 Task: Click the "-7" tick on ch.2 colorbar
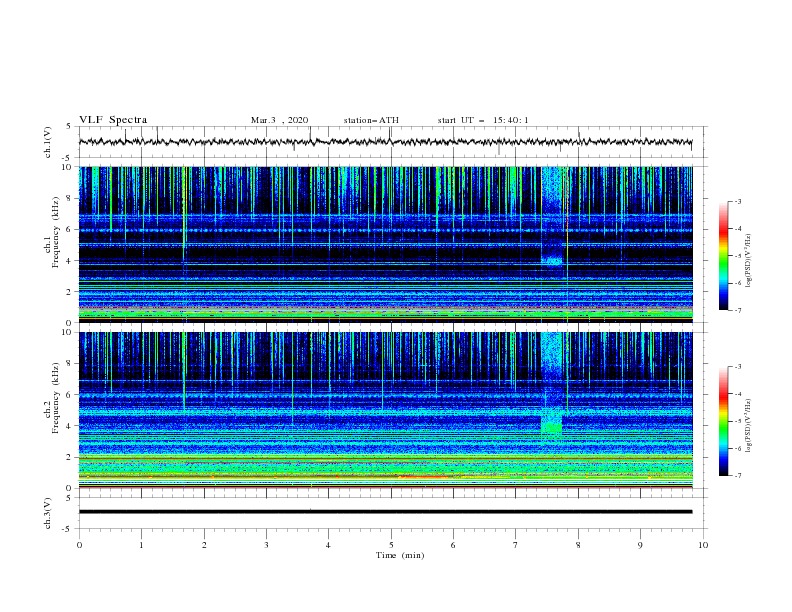pyautogui.click(x=738, y=476)
